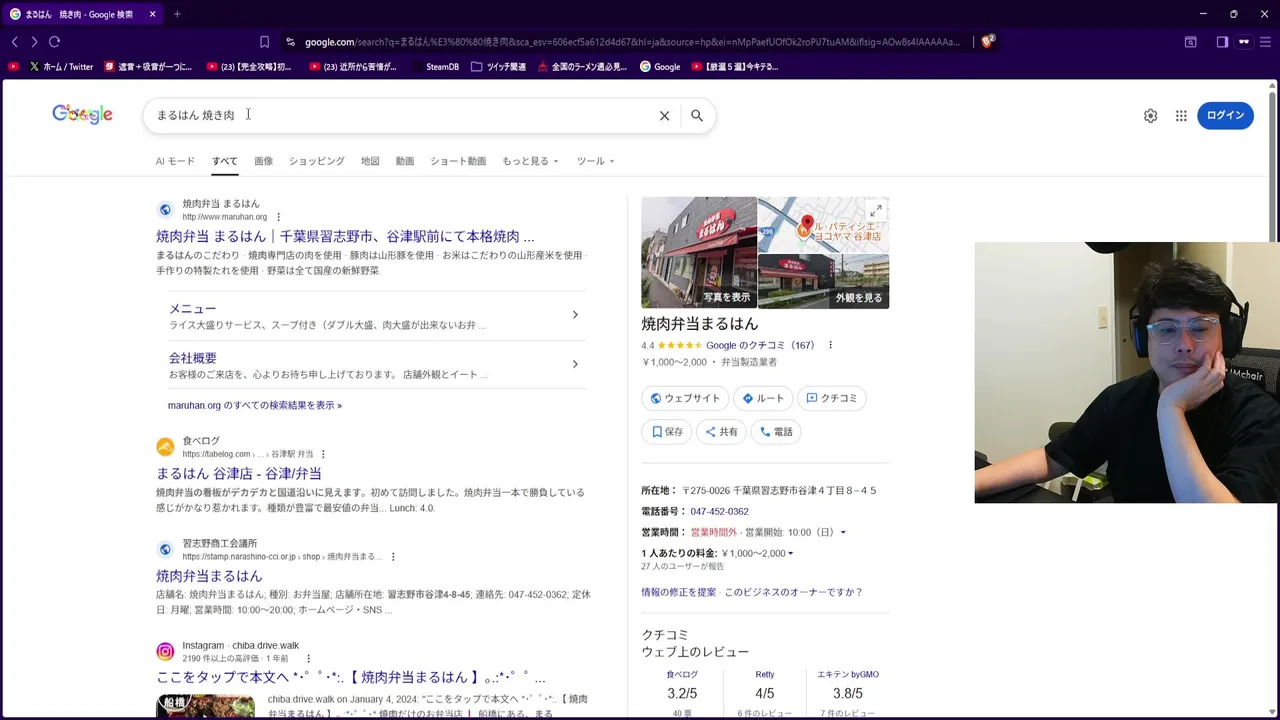This screenshot has width=1280, height=720.
Task: Open the ツール dropdown
Action: coord(595,161)
